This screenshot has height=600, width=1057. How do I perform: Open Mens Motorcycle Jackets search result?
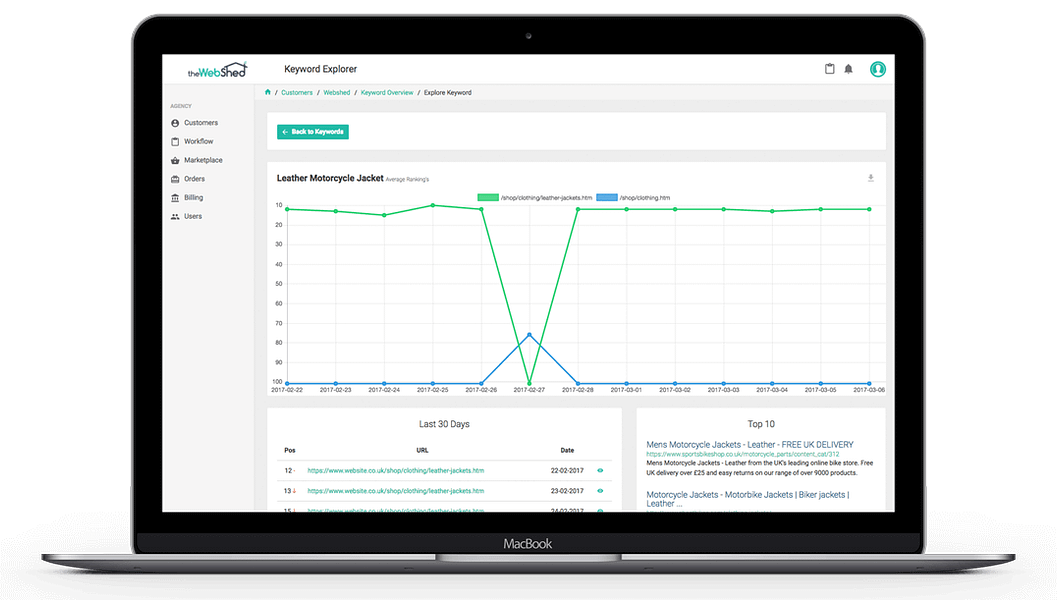(750, 444)
